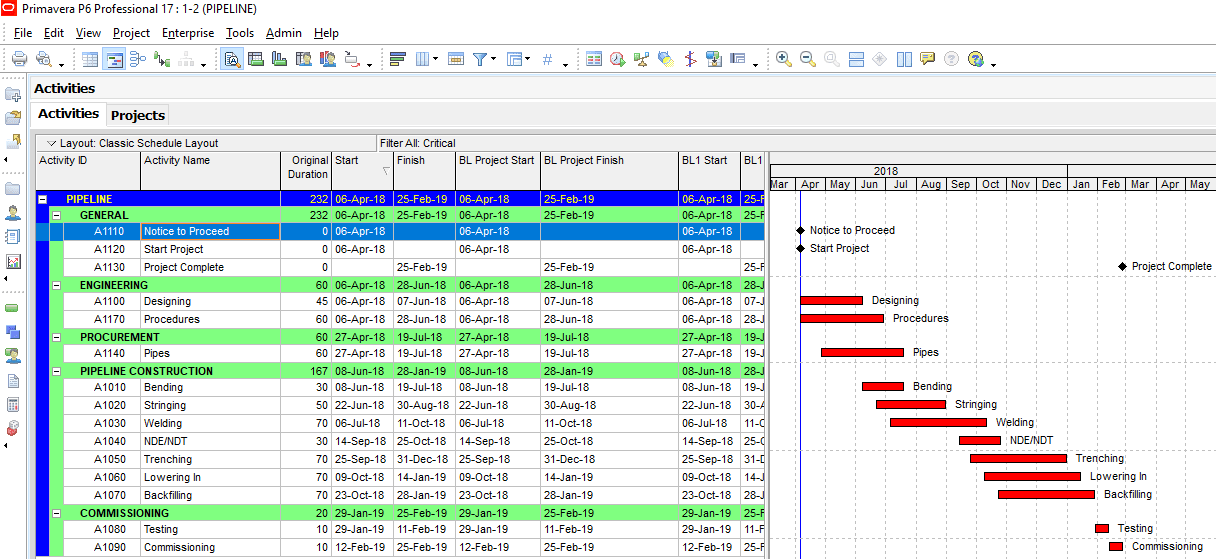1216x559 pixels.
Task: Show Resource Usage Profile icon
Action: pyautogui.click(x=328, y=59)
